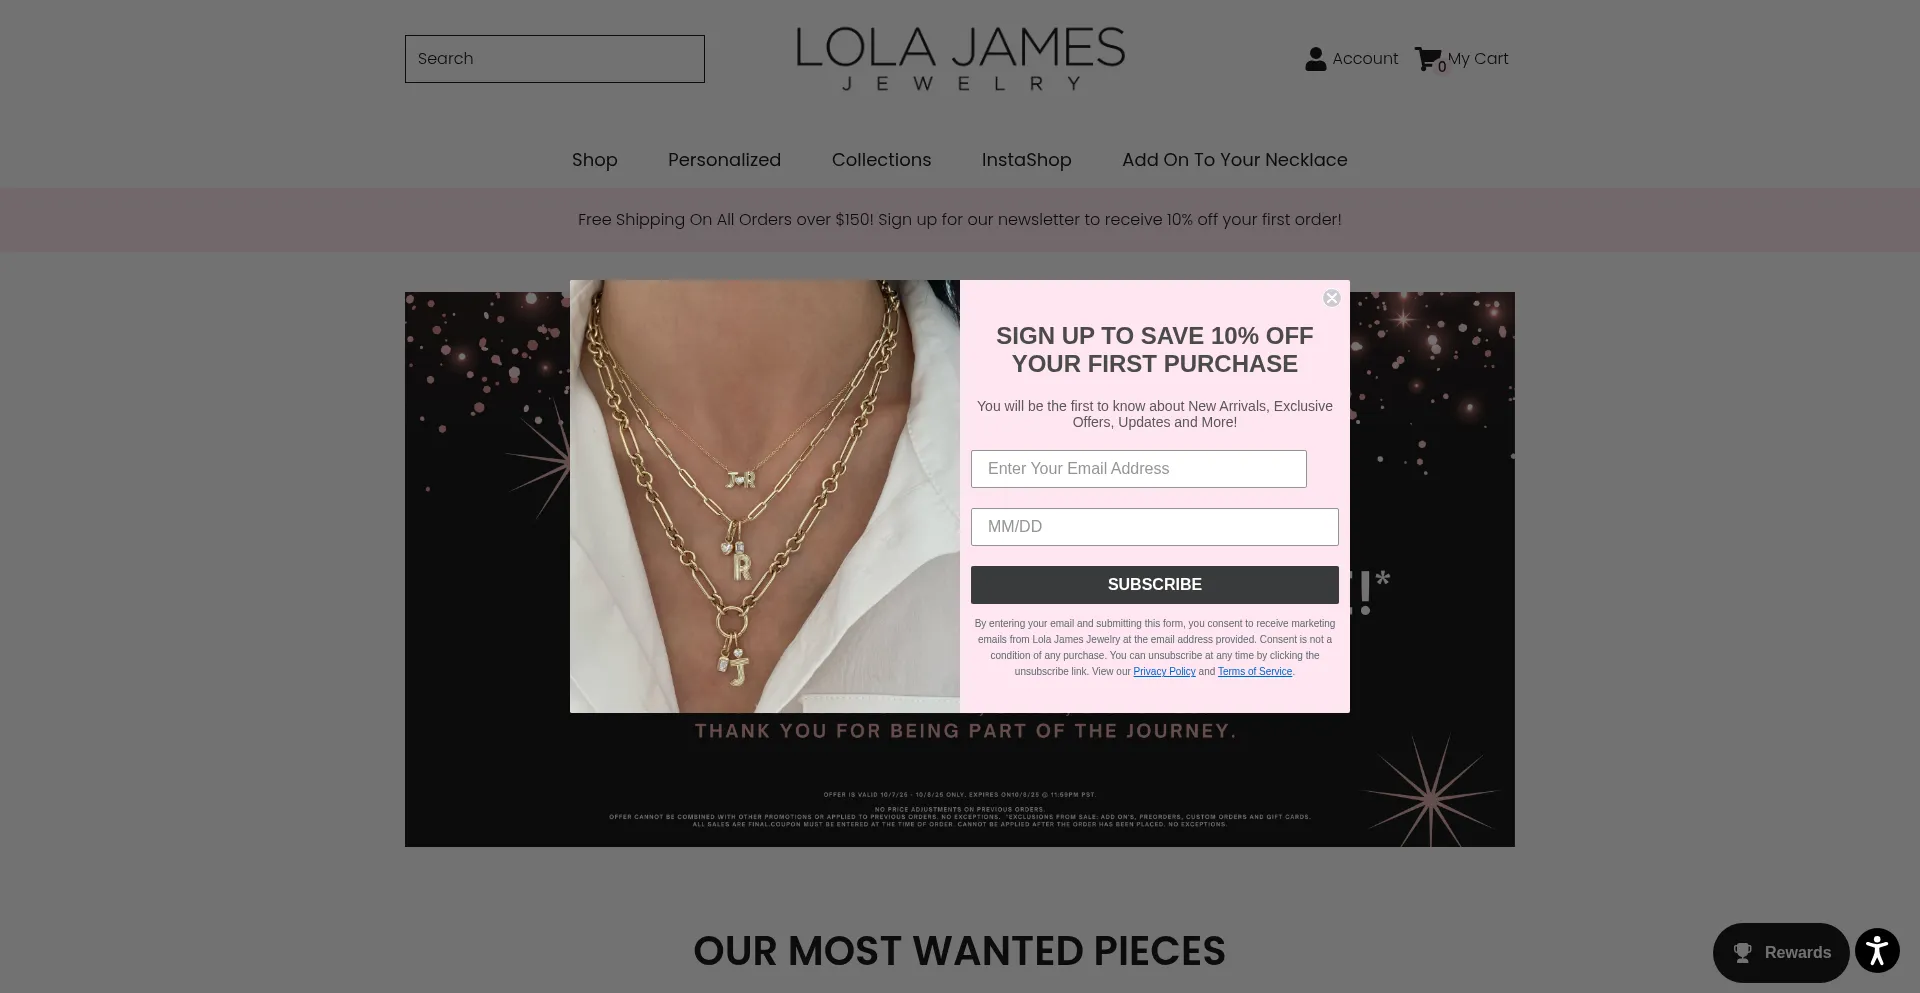The width and height of the screenshot is (1920, 993).
Task: Open the Personalized menu
Action: (724, 160)
